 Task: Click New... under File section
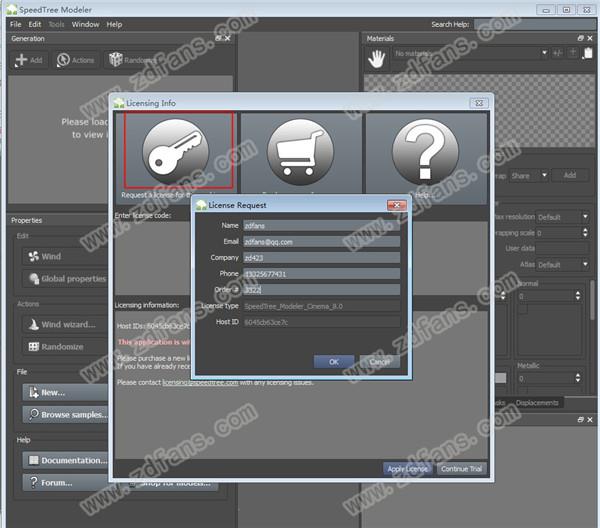point(65,393)
